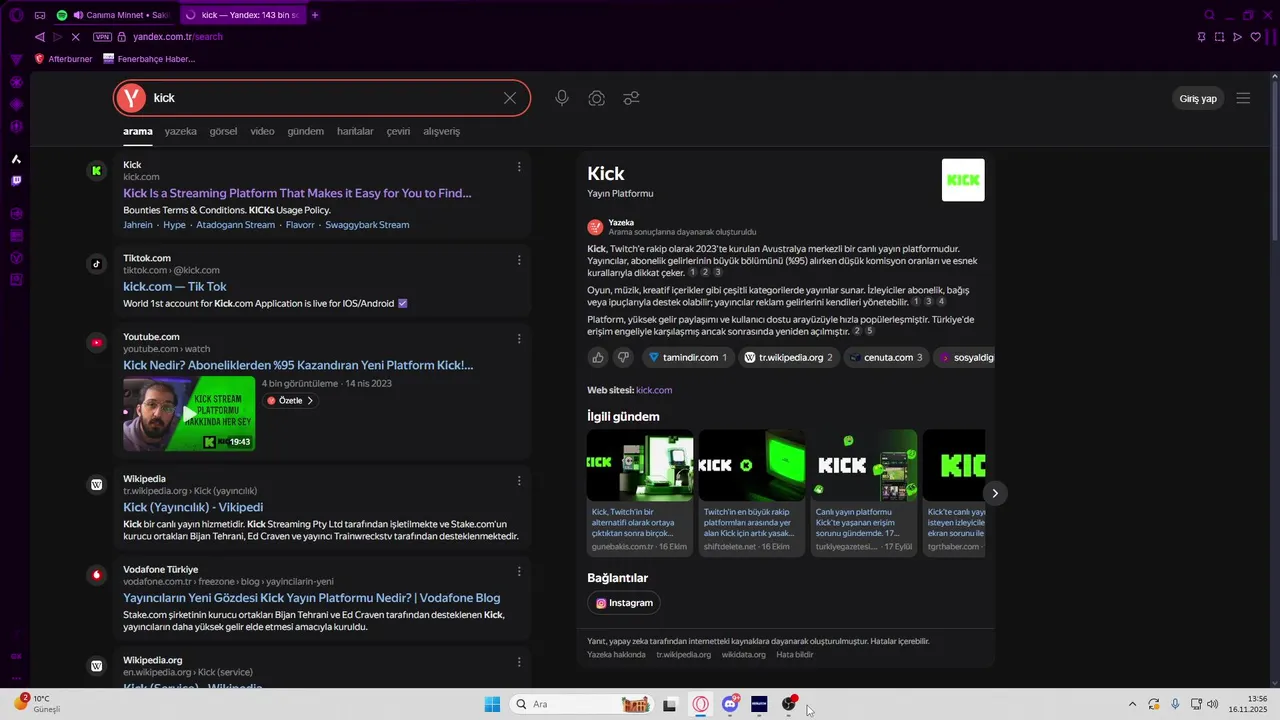The height and width of the screenshot is (720, 1280).
Task: Open options menu for en.wikipedia.org result
Action: (519, 662)
